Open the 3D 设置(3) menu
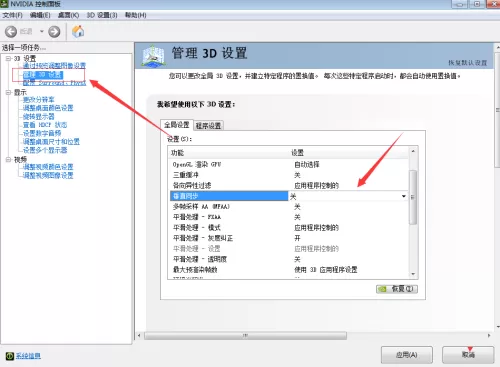The width and height of the screenshot is (500, 367). [102, 15]
